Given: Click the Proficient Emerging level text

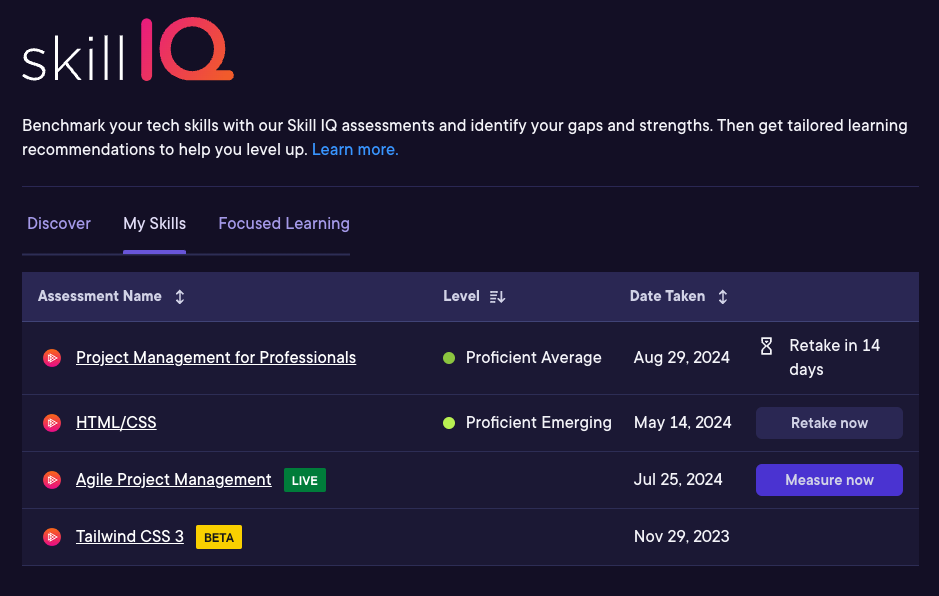Looking at the screenshot, I should tap(539, 422).
